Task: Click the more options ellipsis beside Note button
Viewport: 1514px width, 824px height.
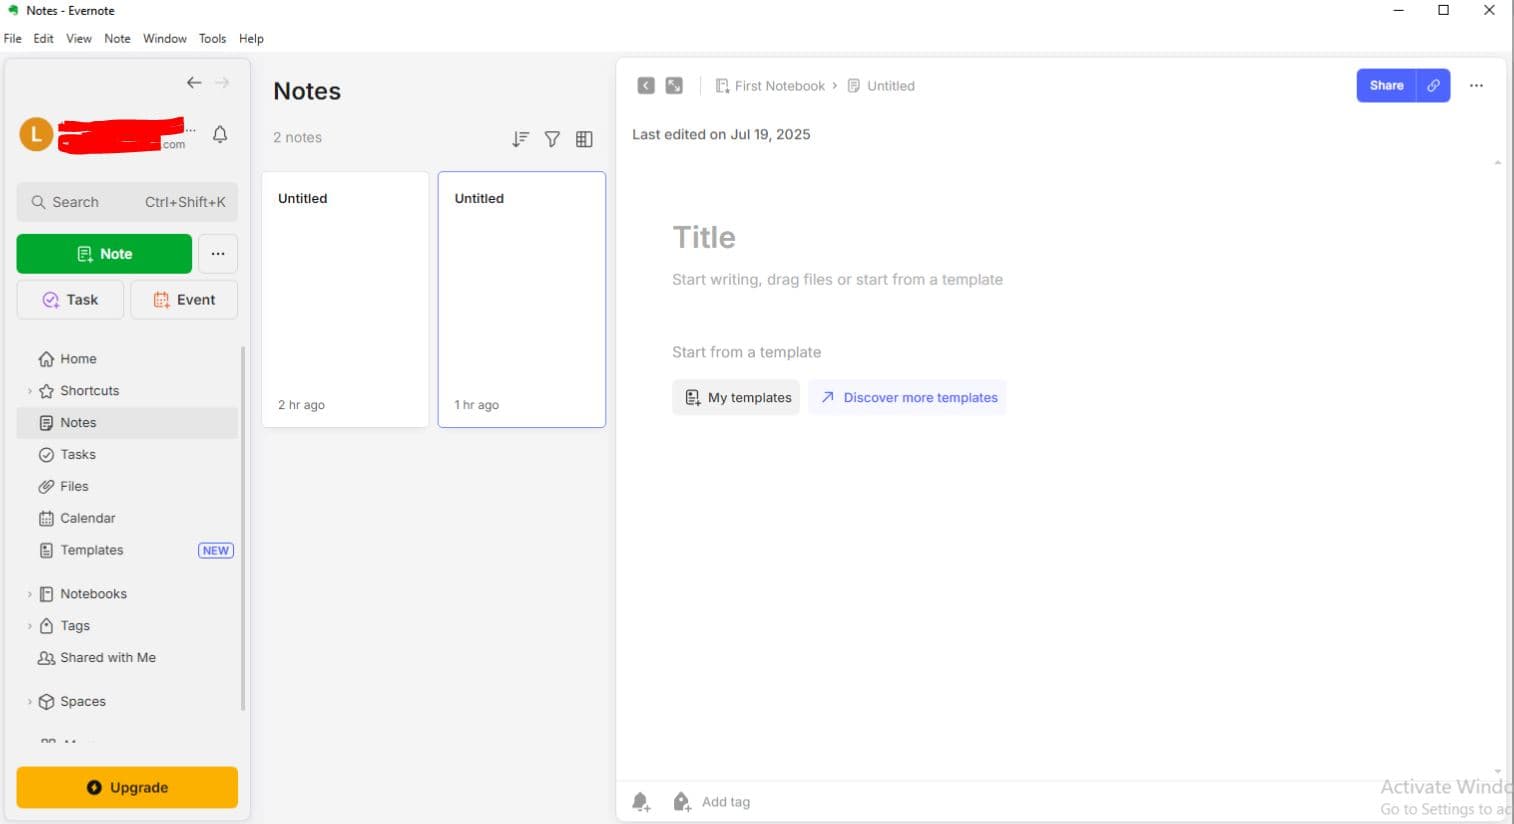Action: [218, 253]
